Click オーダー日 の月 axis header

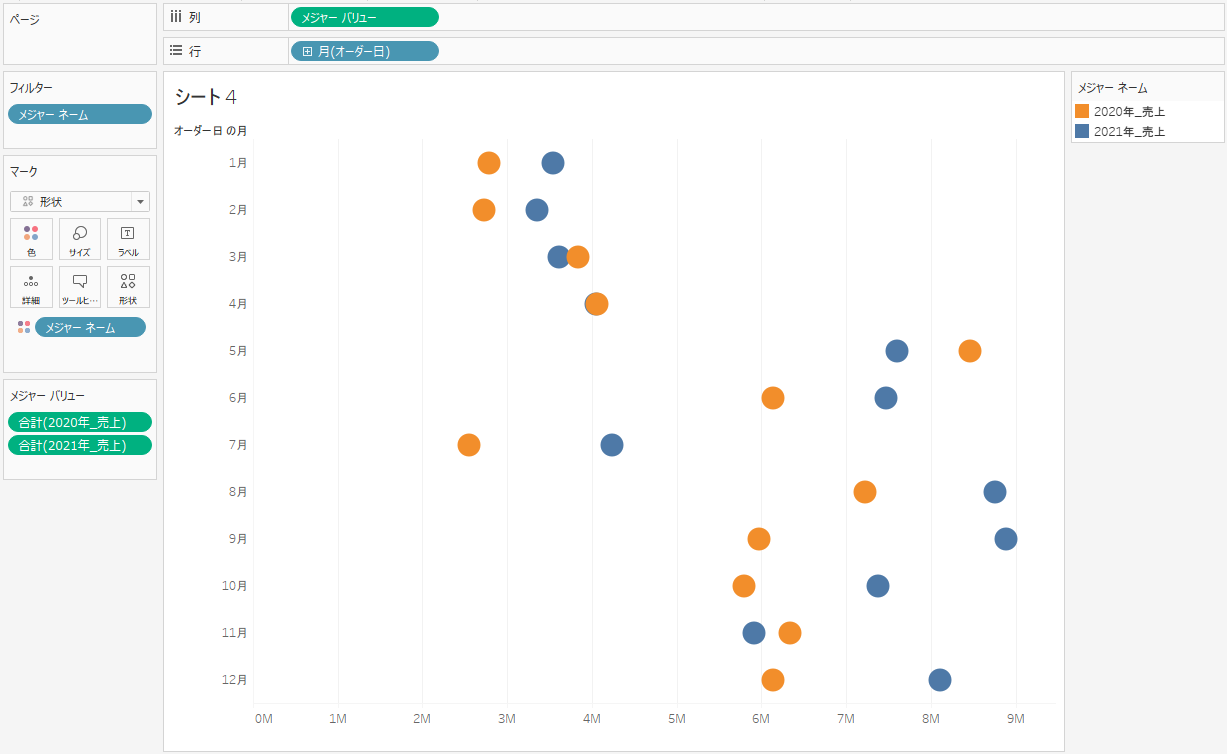(x=210, y=130)
